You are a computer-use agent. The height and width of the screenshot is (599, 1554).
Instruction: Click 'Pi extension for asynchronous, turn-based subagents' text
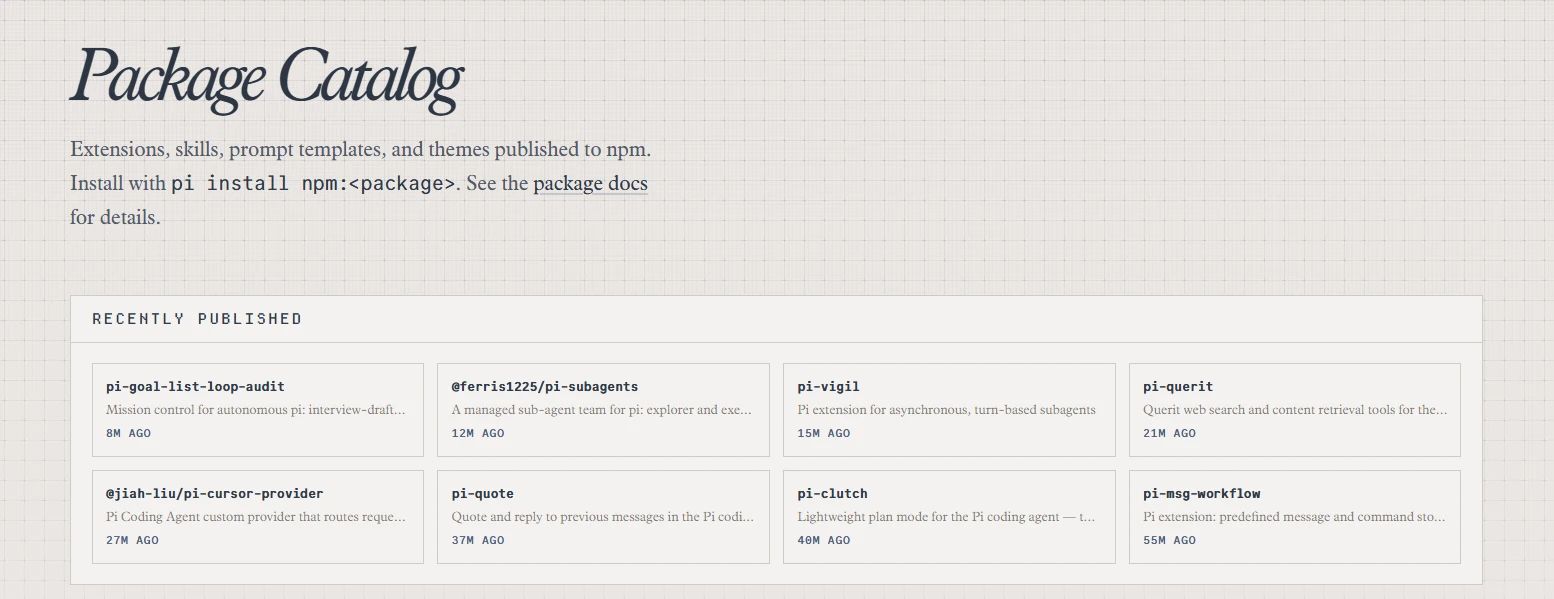pos(947,410)
